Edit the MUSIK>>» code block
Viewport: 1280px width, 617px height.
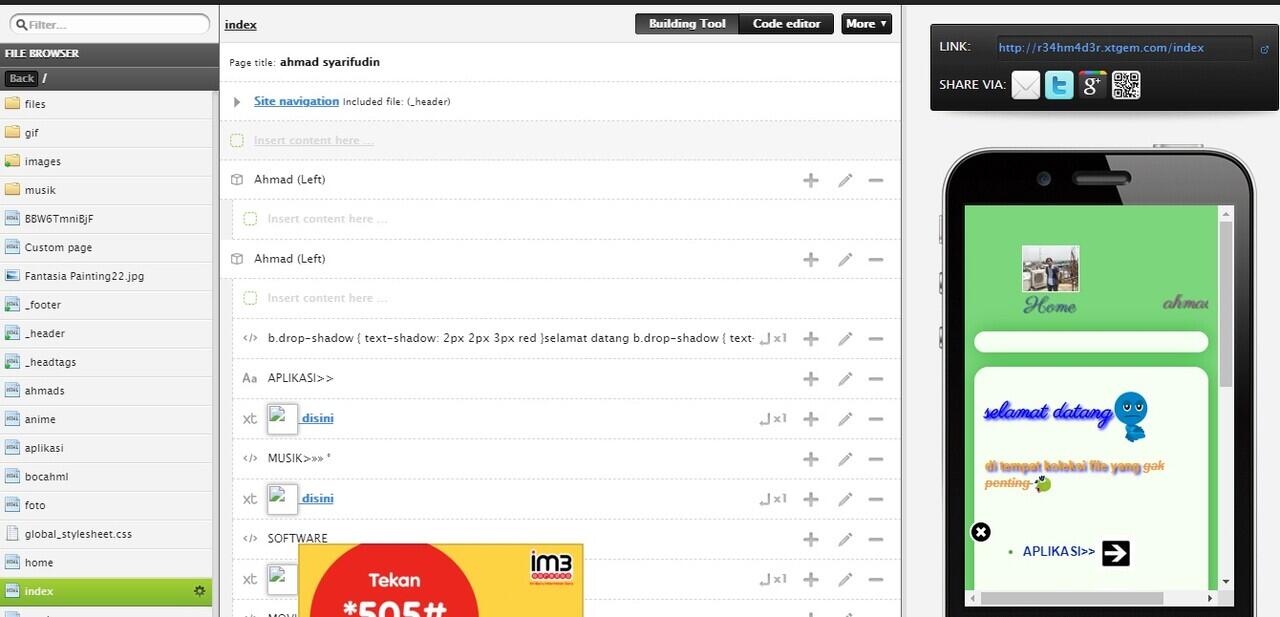pos(845,459)
